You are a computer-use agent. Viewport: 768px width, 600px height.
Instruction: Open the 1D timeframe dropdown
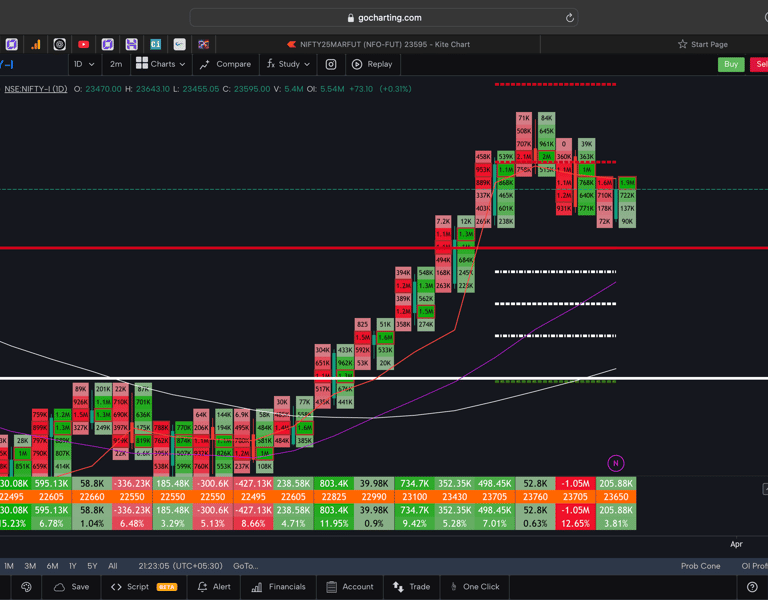(x=84, y=64)
